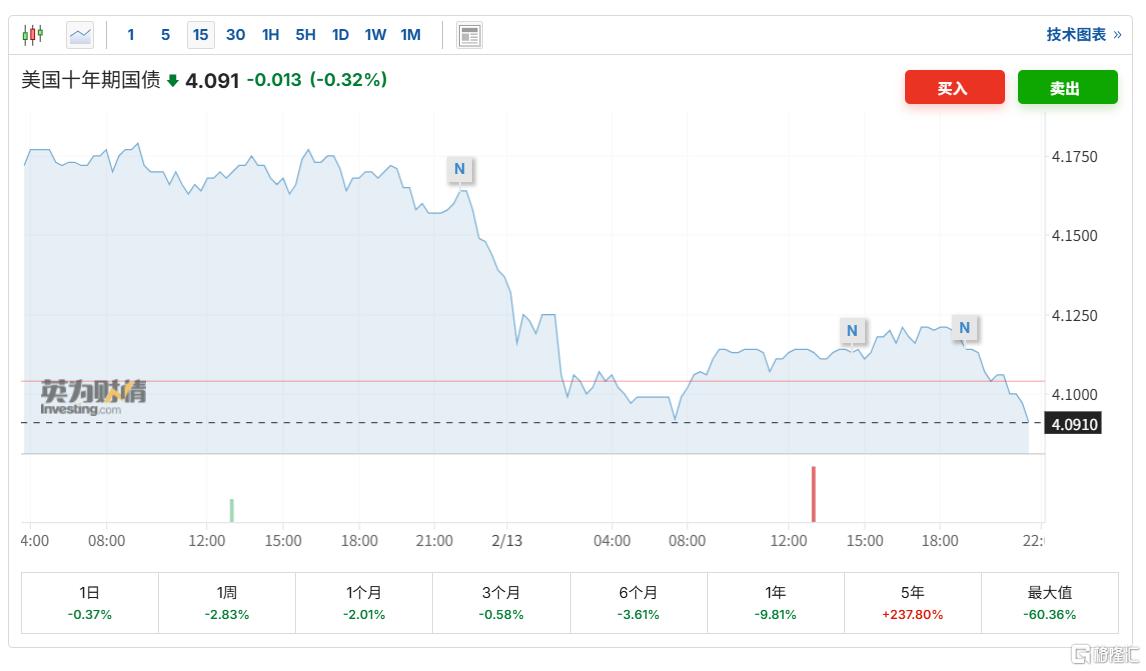Choose the 1M monthly interval
The height and width of the screenshot is (671, 1146).
(410, 35)
